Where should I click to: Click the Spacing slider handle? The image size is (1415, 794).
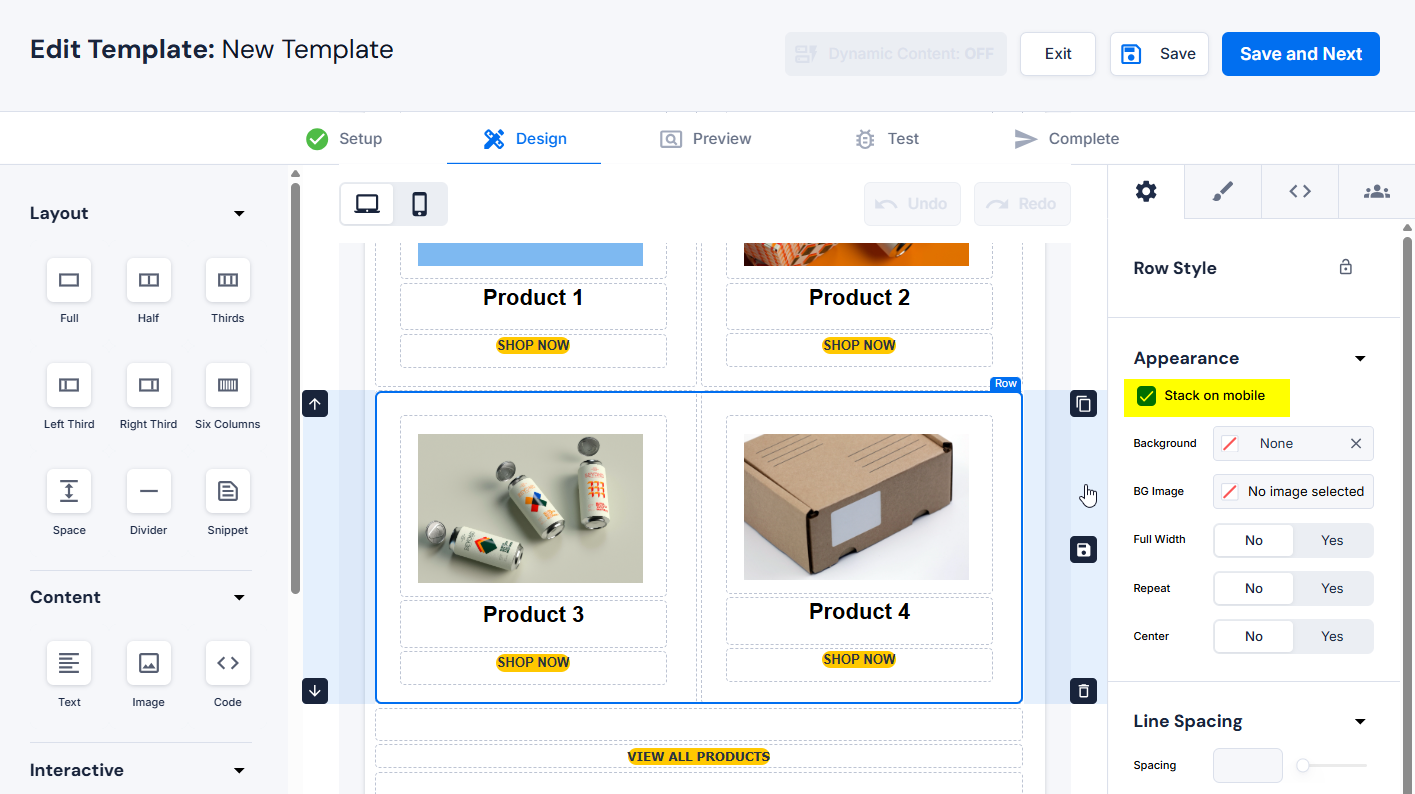[x=1303, y=766]
